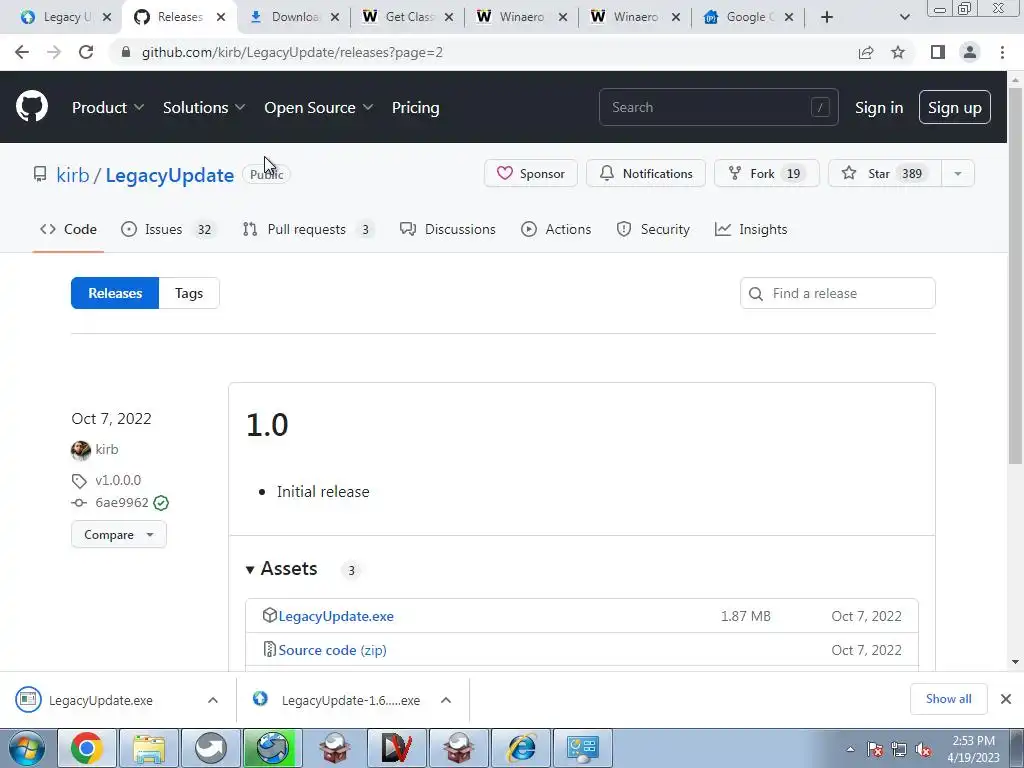
Task: Close the Google tab
Action: (789, 17)
